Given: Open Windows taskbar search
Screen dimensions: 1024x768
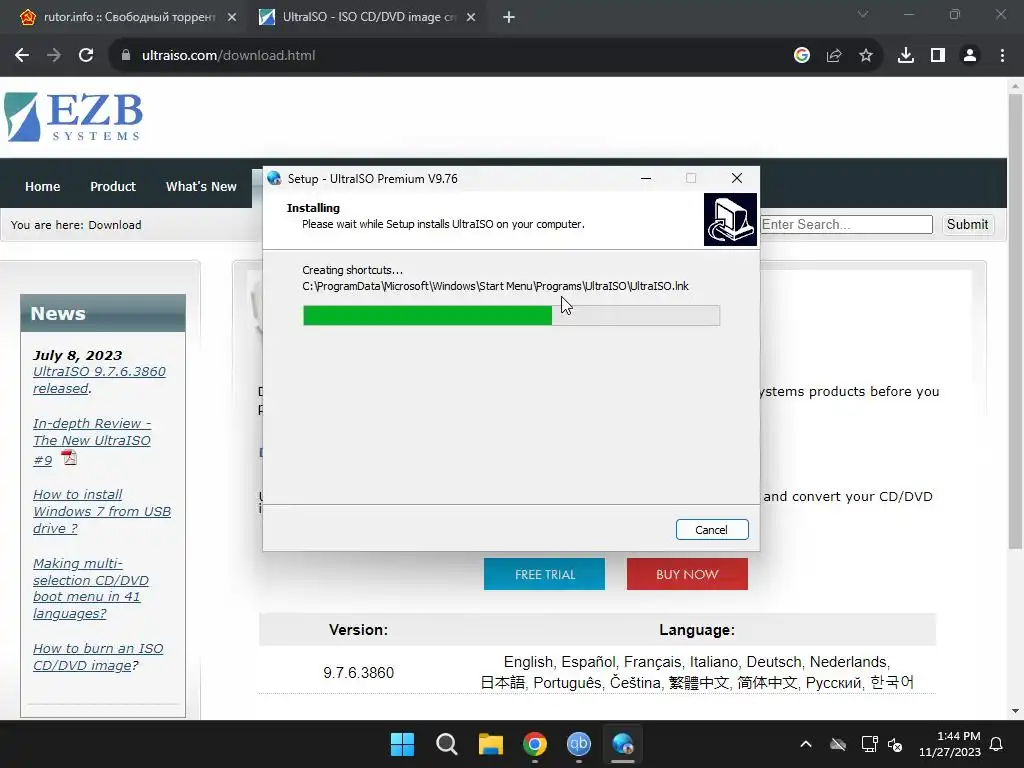Looking at the screenshot, I should (x=447, y=744).
